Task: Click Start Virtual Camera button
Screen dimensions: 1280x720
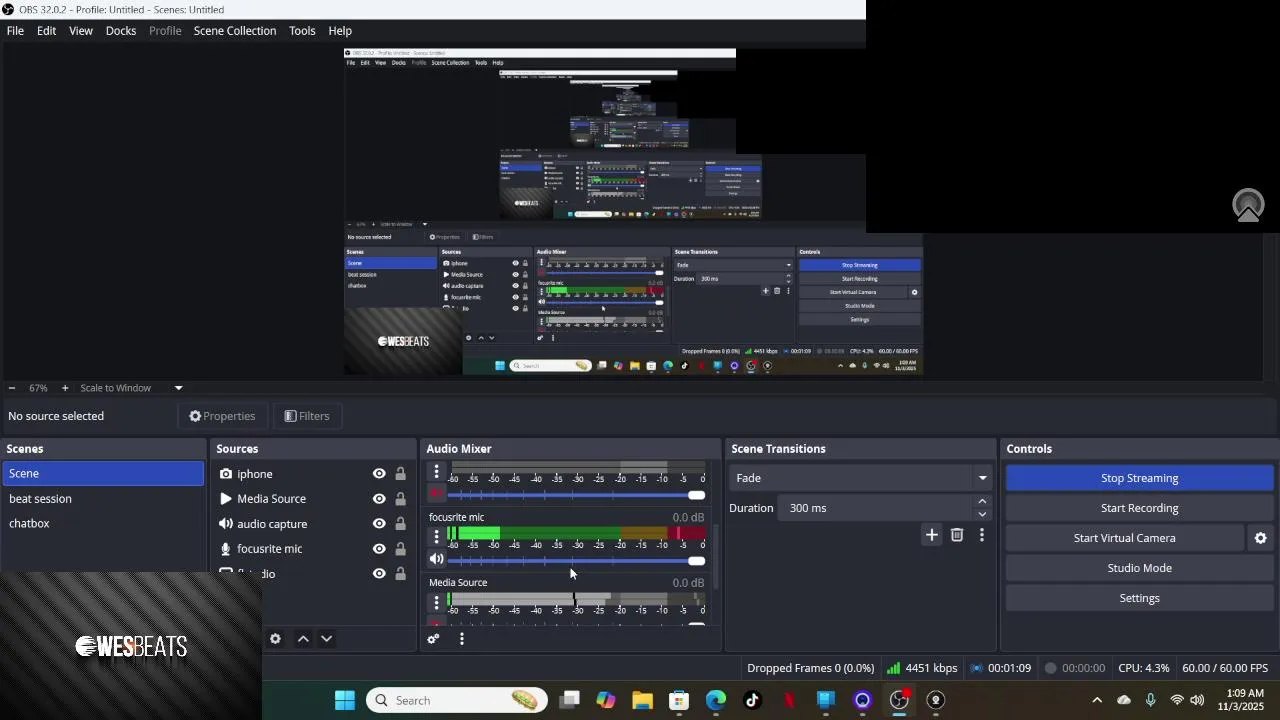Action: (x=1124, y=538)
